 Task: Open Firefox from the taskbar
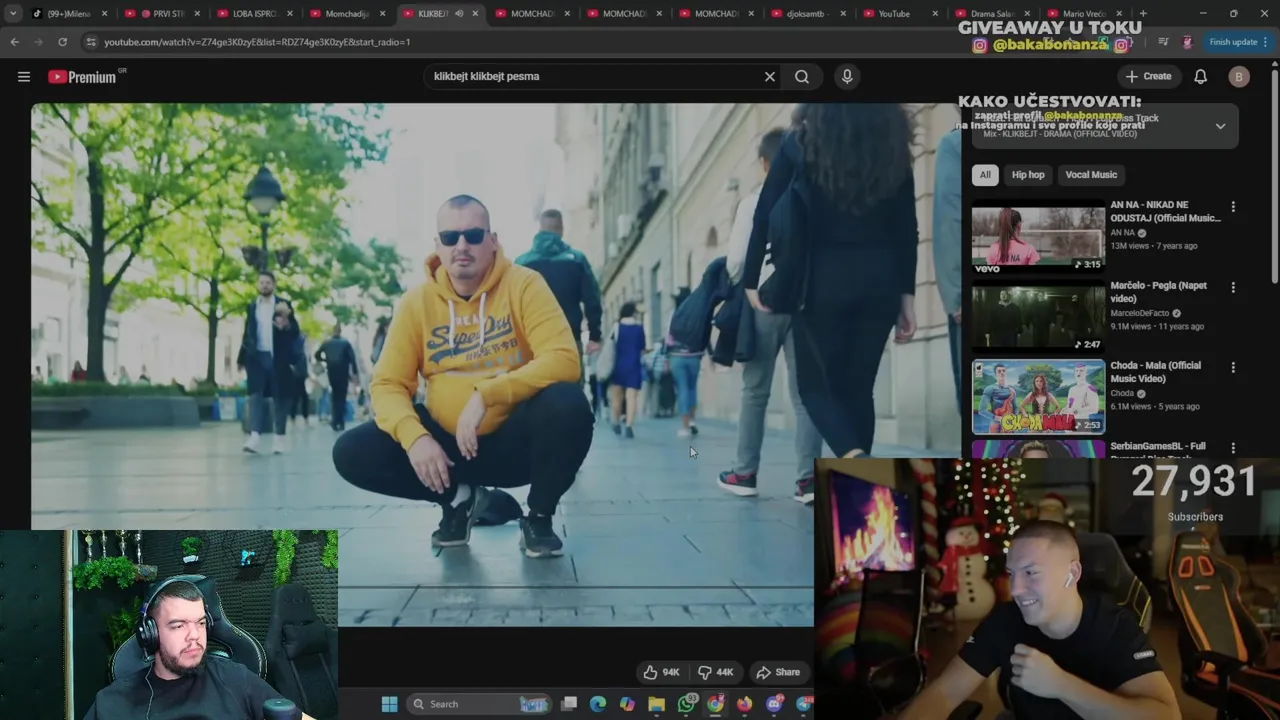coord(744,704)
